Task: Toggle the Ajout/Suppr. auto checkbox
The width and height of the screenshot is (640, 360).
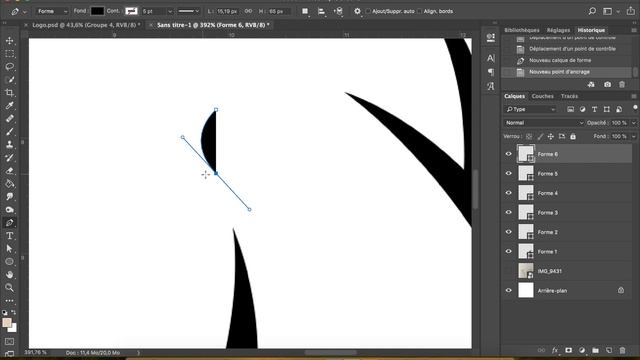Action: click(368, 11)
